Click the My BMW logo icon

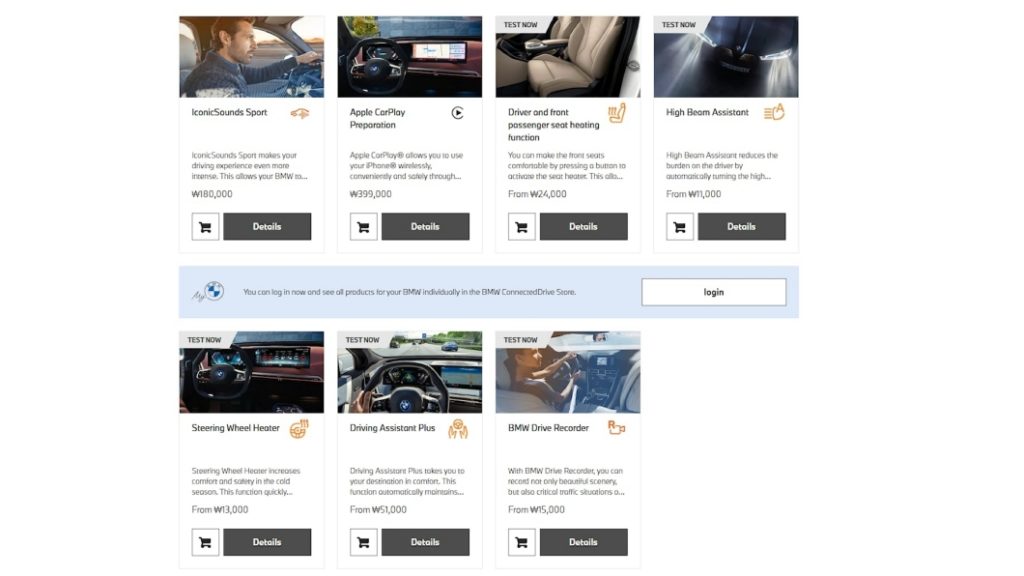pos(208,291)
